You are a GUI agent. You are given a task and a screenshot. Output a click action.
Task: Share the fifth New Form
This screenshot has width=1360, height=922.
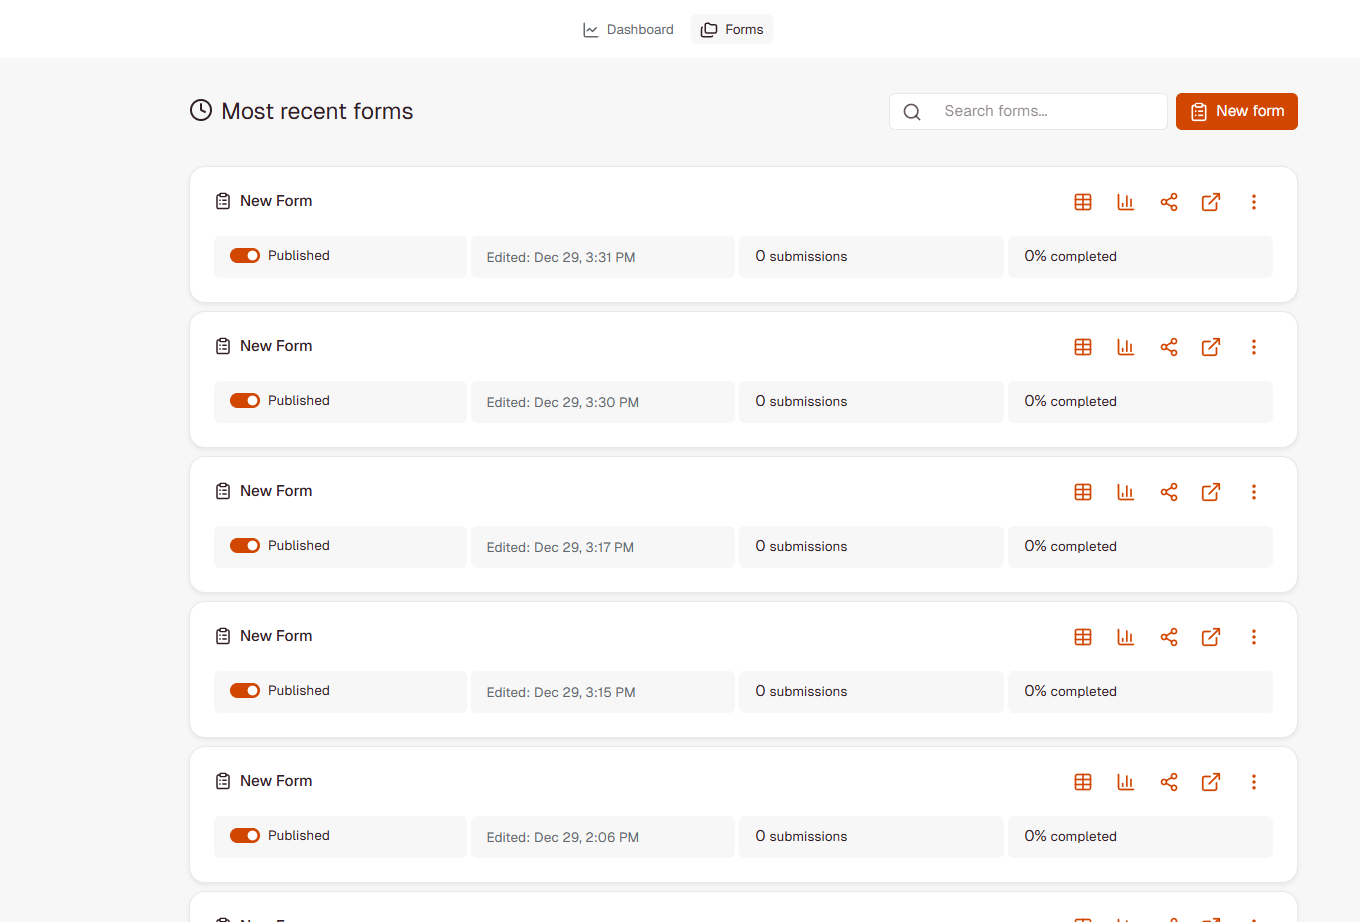coord(1169,782)
